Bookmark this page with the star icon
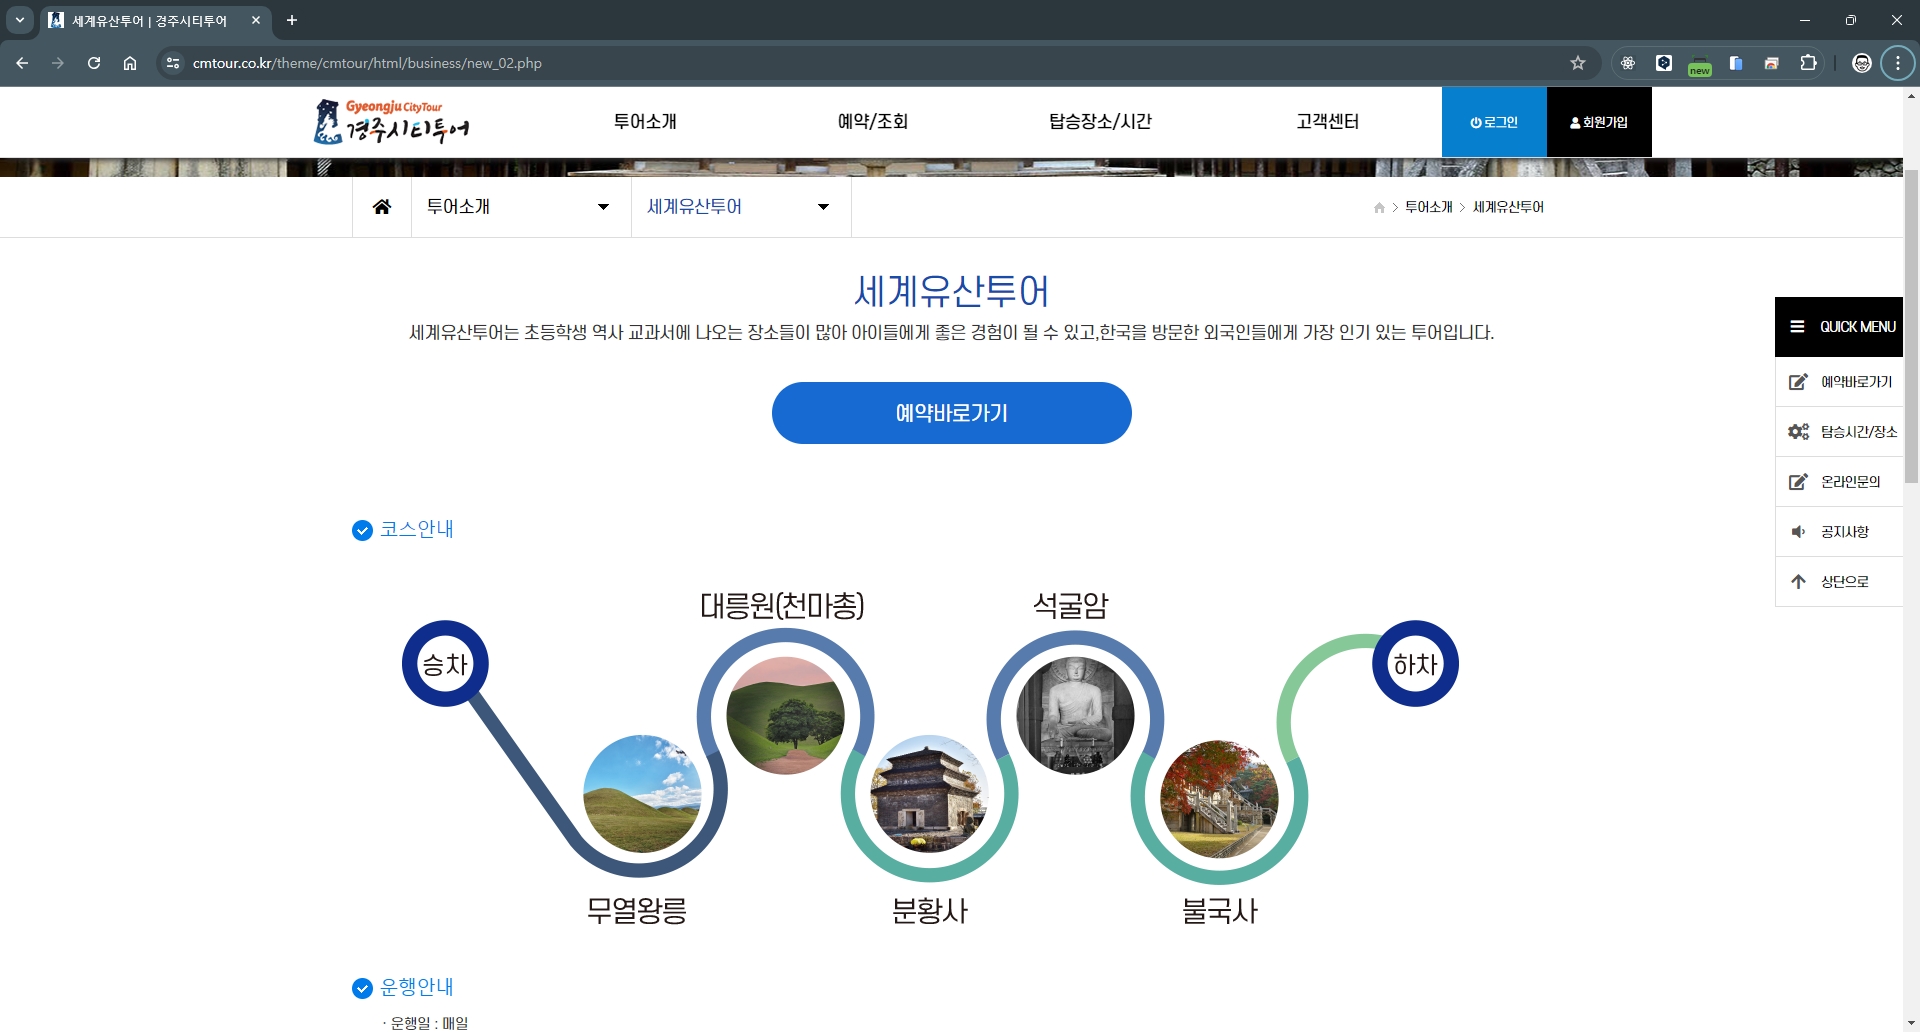 pyautogui.click(x=1578, y=63)
